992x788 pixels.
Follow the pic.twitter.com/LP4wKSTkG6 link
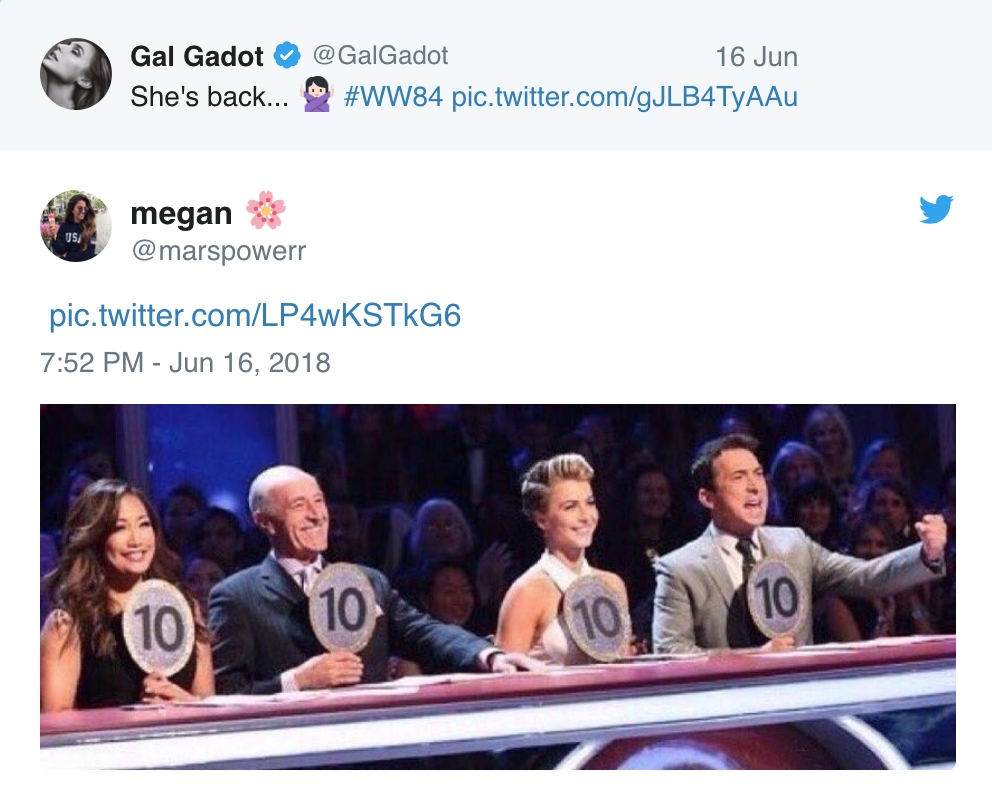[255, 316]
